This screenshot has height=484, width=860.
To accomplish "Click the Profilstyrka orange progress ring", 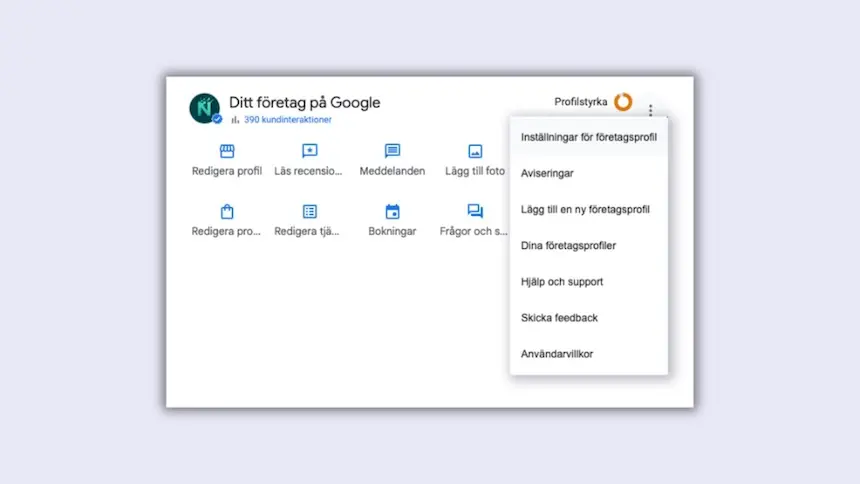I will point(623,102).
